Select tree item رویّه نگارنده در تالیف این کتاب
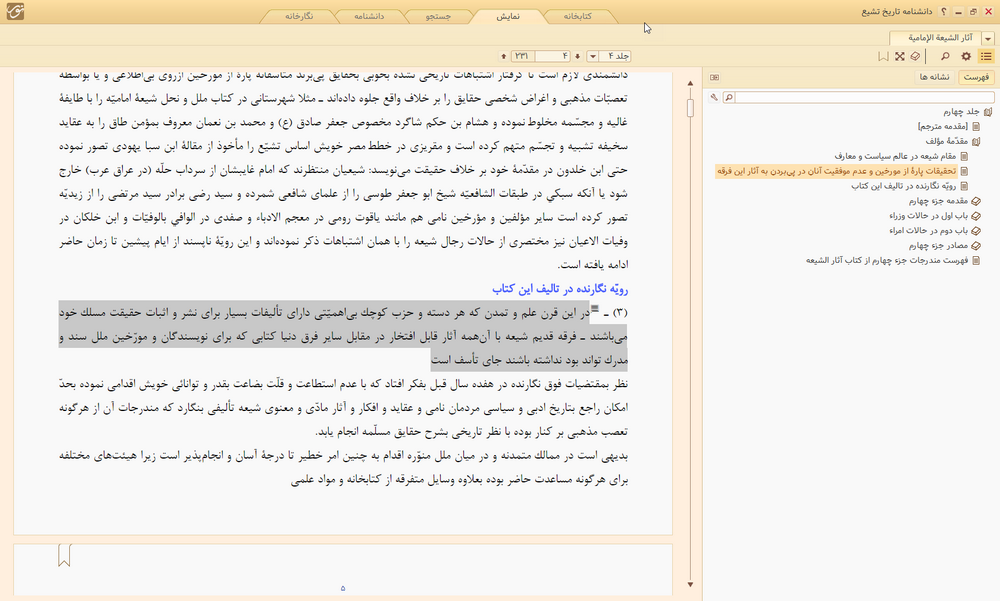This screenshot has height=601, width=1000. pos(904,186)
